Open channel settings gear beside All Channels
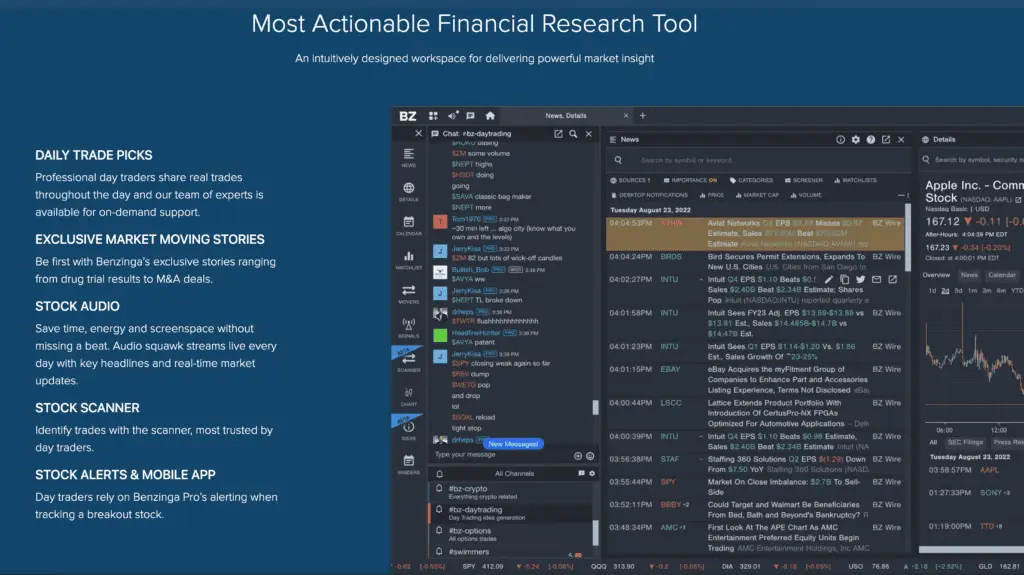Viewport: 1024px width, 575px height. pyautogui.click(x=592, y=473)
